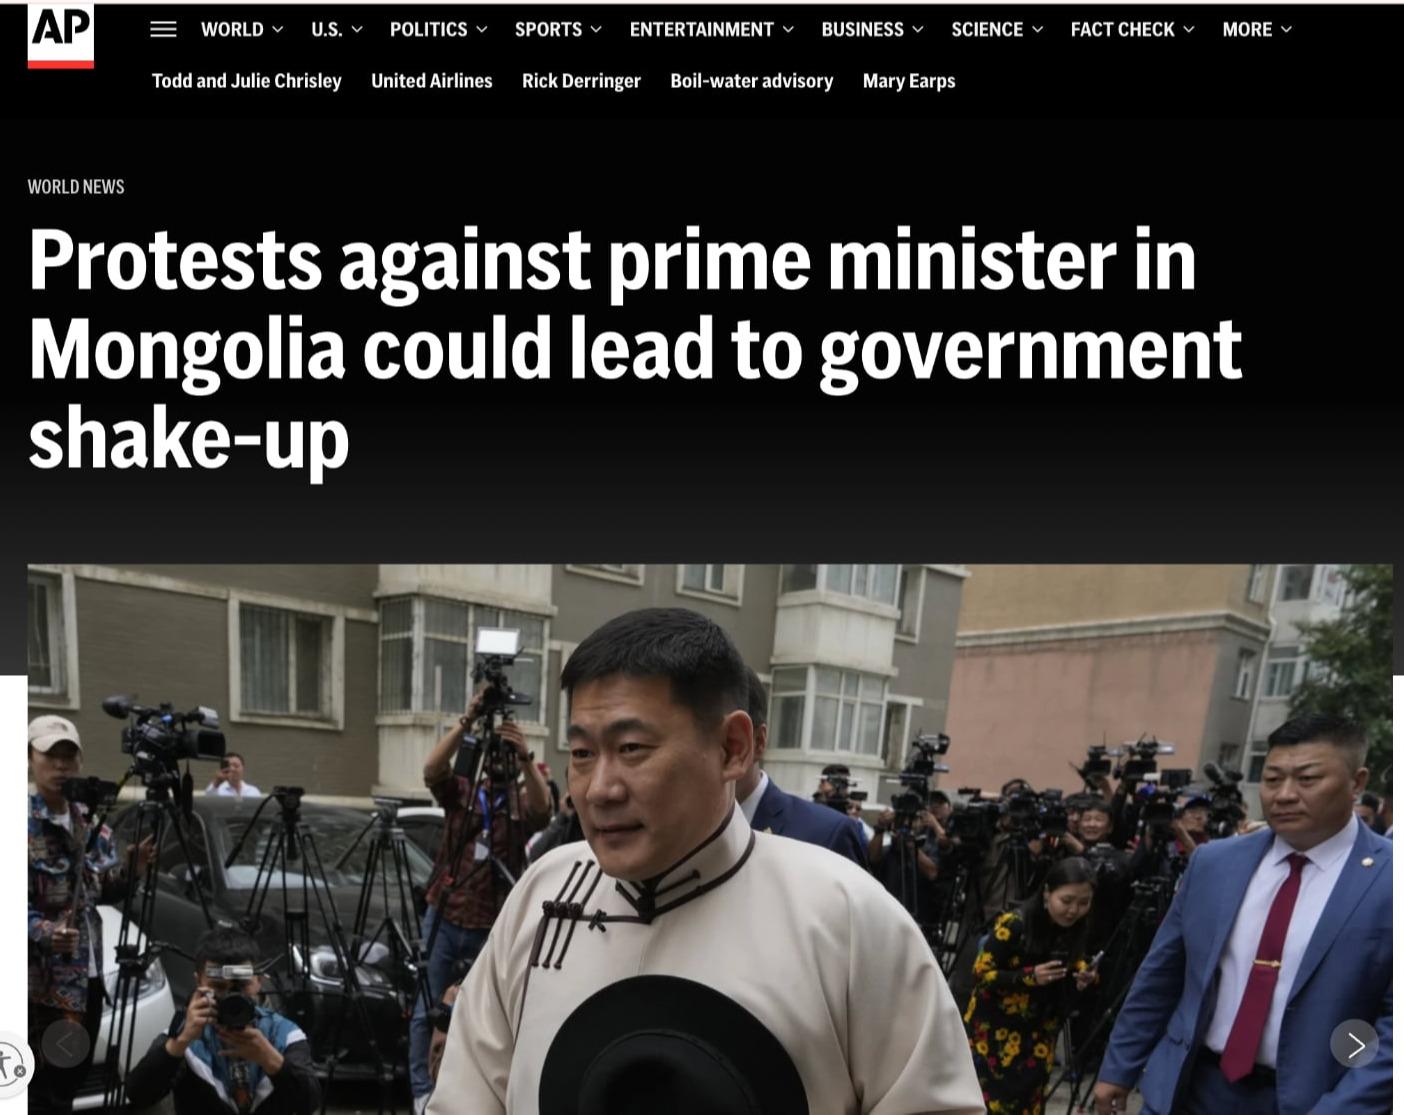1404x1115 pixels.
Task: Open the Fact Check menu
Action: point(1133,30)
